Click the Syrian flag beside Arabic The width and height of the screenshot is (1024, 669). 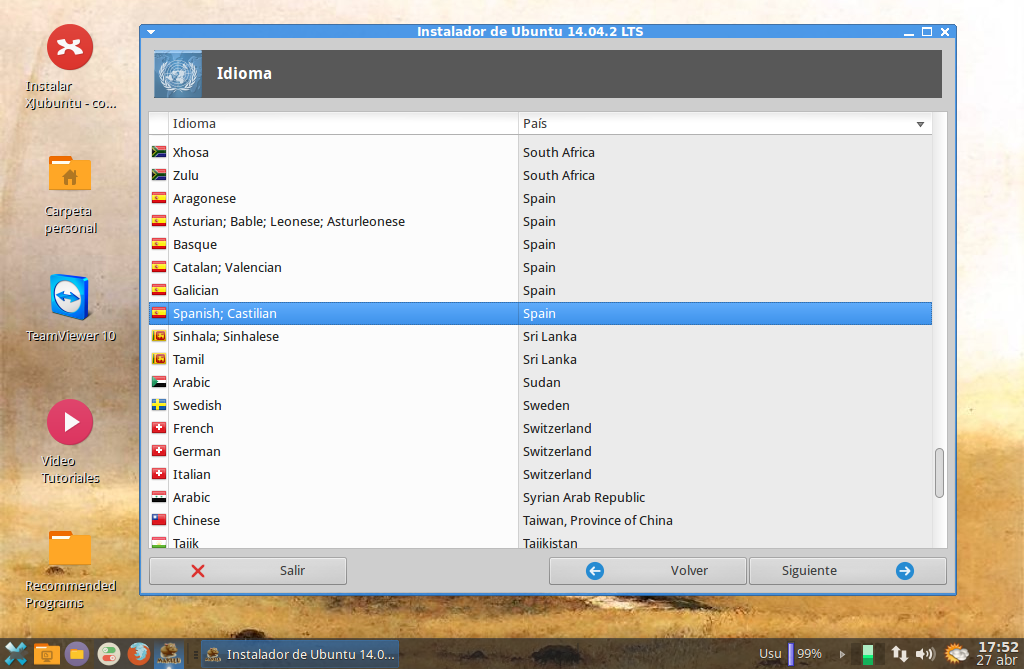pos(159,497)
